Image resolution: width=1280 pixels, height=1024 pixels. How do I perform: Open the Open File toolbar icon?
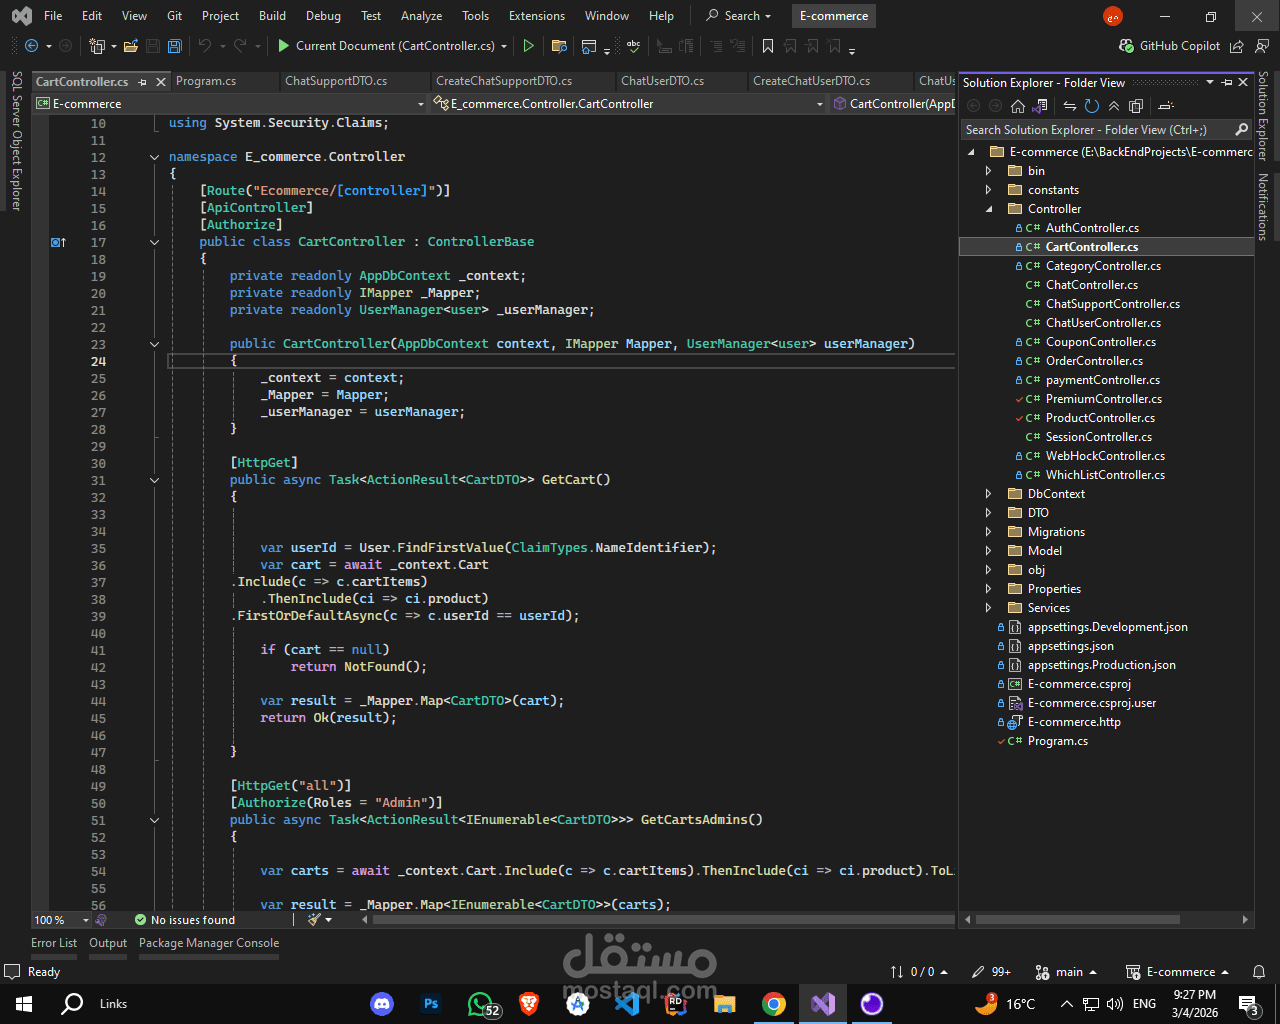click(132, 46)
